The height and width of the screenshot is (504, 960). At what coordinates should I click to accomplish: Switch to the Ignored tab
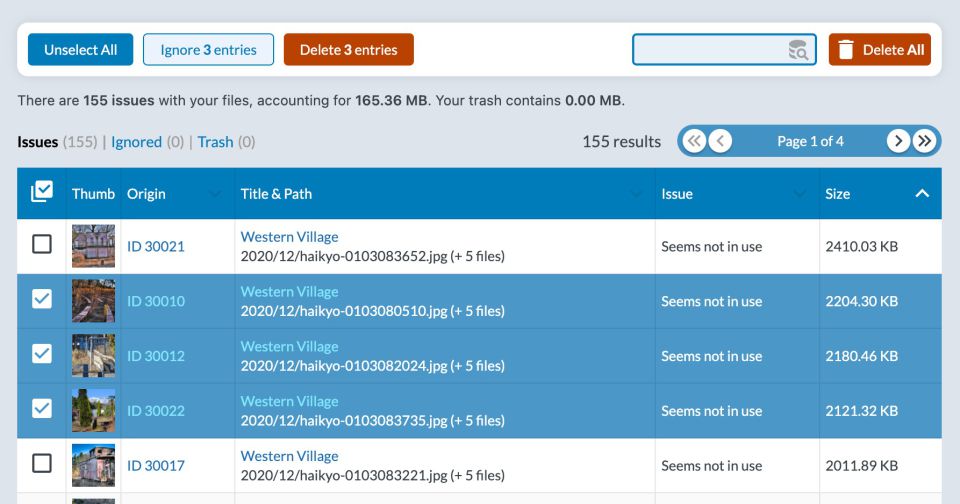coord(136,142)
